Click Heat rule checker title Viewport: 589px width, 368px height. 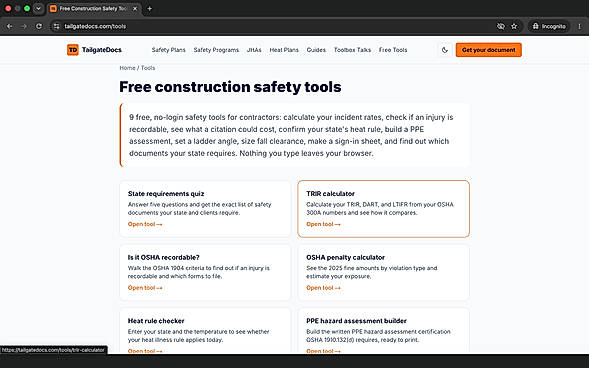(x=156, y=321)
